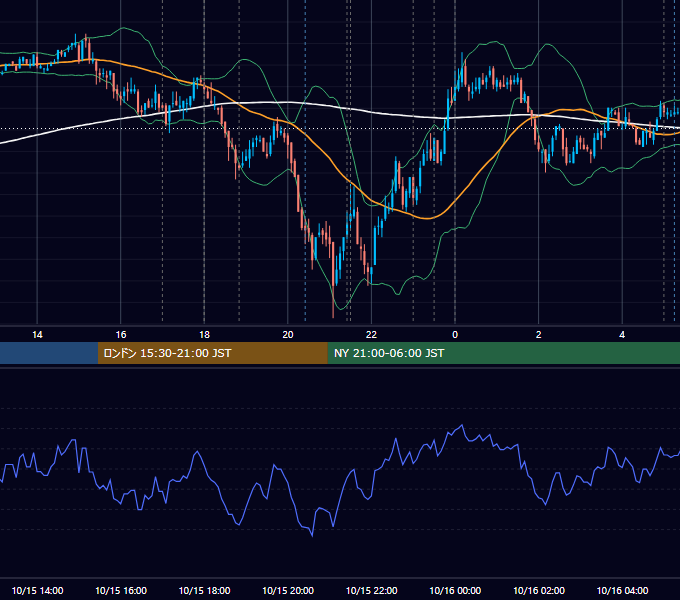Click the 14 hour label on price chart axis
The height and width of the screenshot is (600, 680).
coord(37,335)
